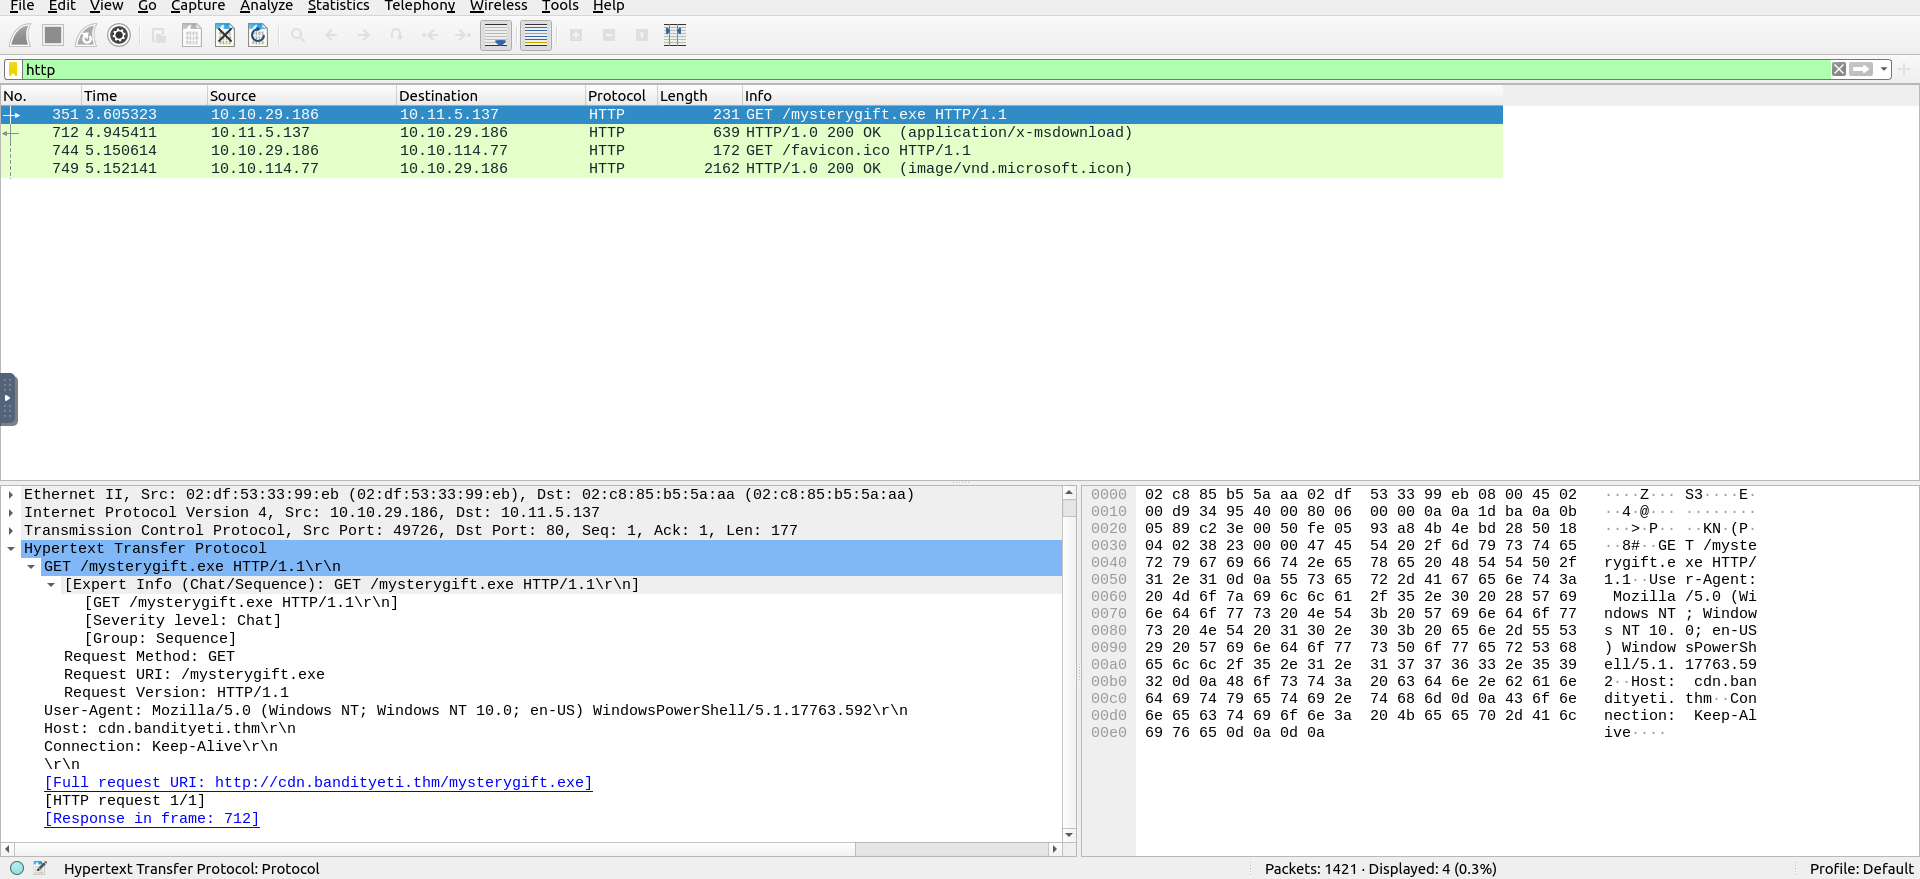Collapse the Hypertext Transfer Protocol section
Screen dimensions: 1920x879
[11, 549]
